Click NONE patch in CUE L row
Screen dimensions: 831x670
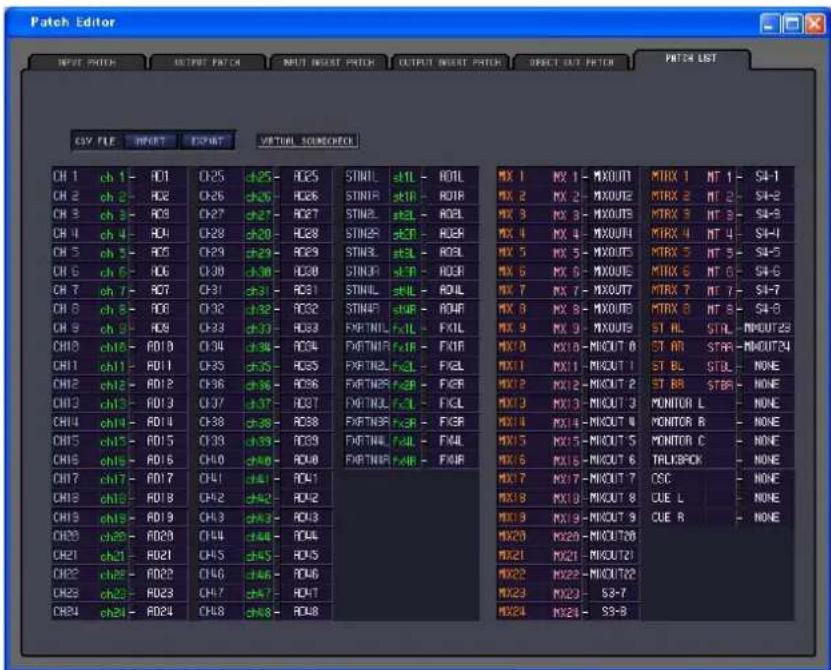tap(767, 498)
